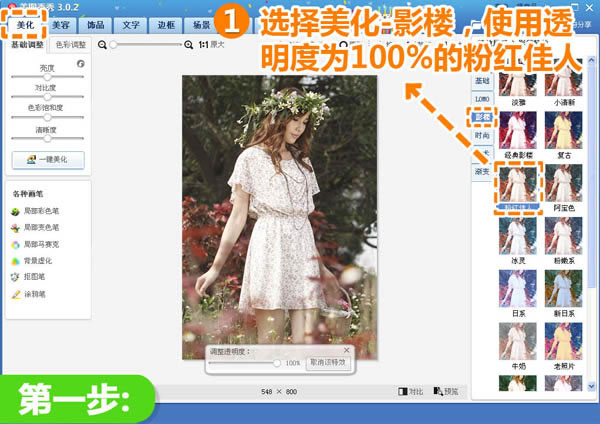Image resolution: width=600 pixels, height=424 pixels.
Task: Adjust the 色彩饱和度 saturation slider handle
Action: pyautogui.click(x=47, y=117)
